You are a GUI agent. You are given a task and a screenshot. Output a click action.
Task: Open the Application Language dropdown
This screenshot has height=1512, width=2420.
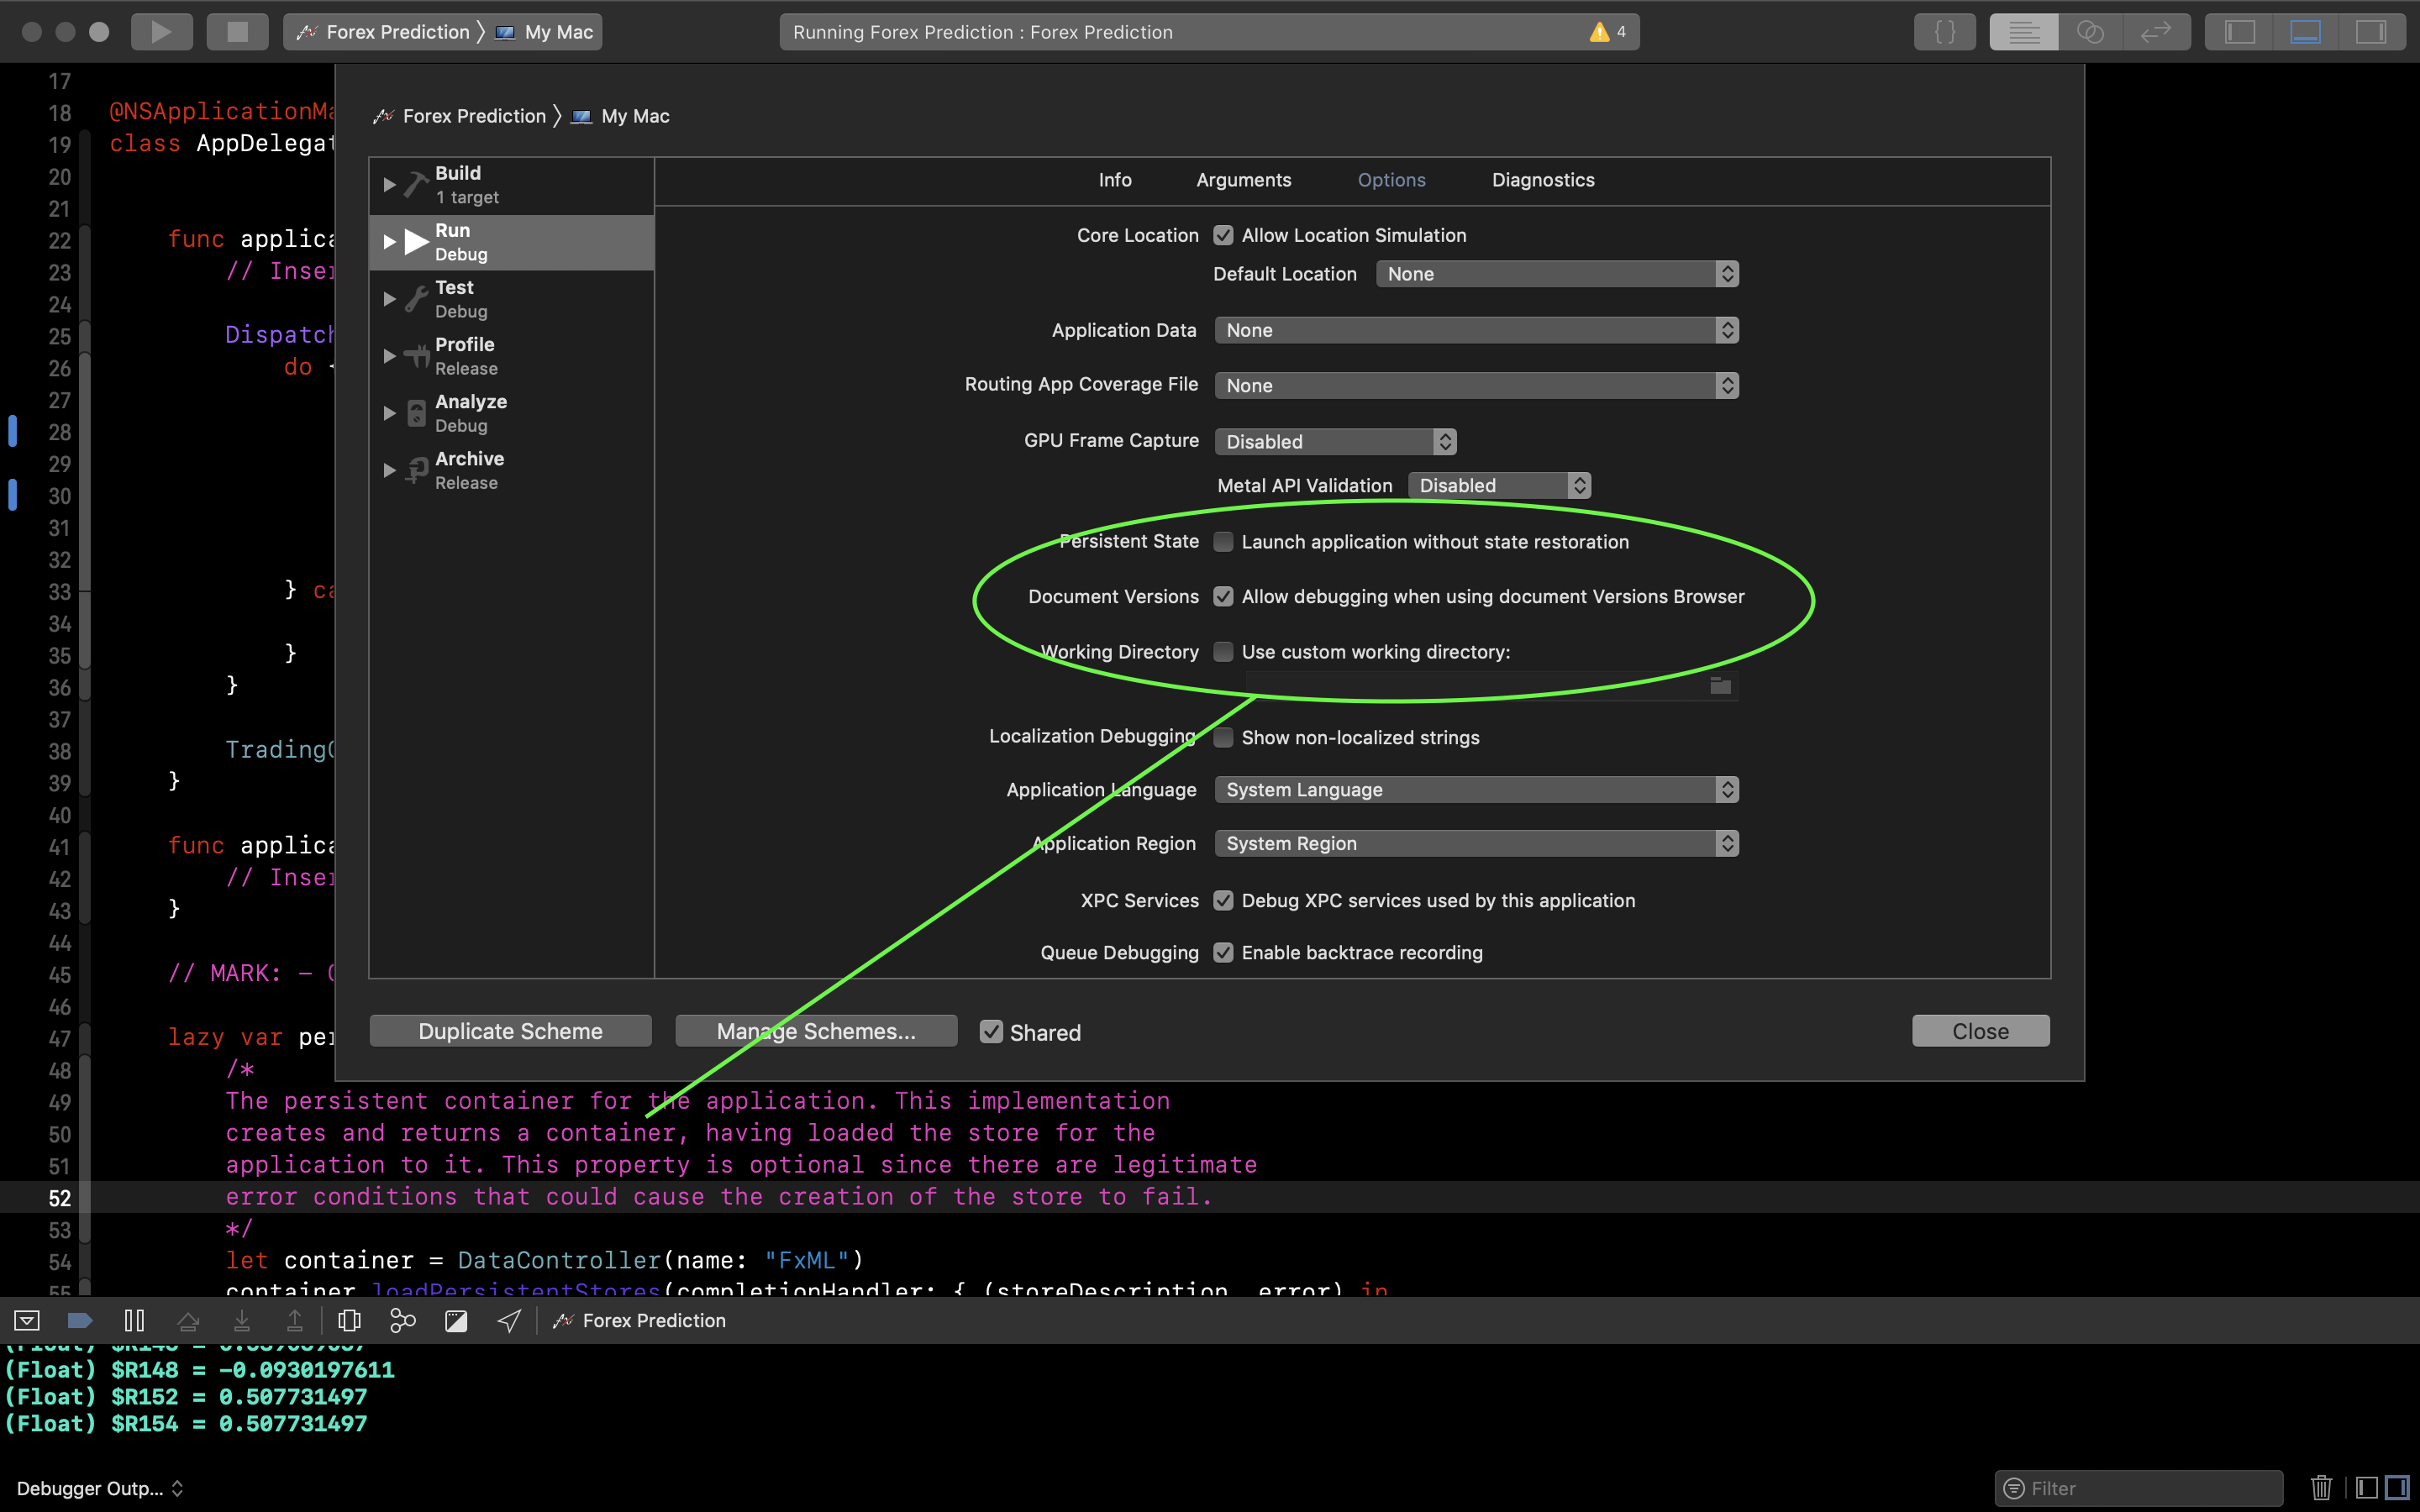[1476, 790]
